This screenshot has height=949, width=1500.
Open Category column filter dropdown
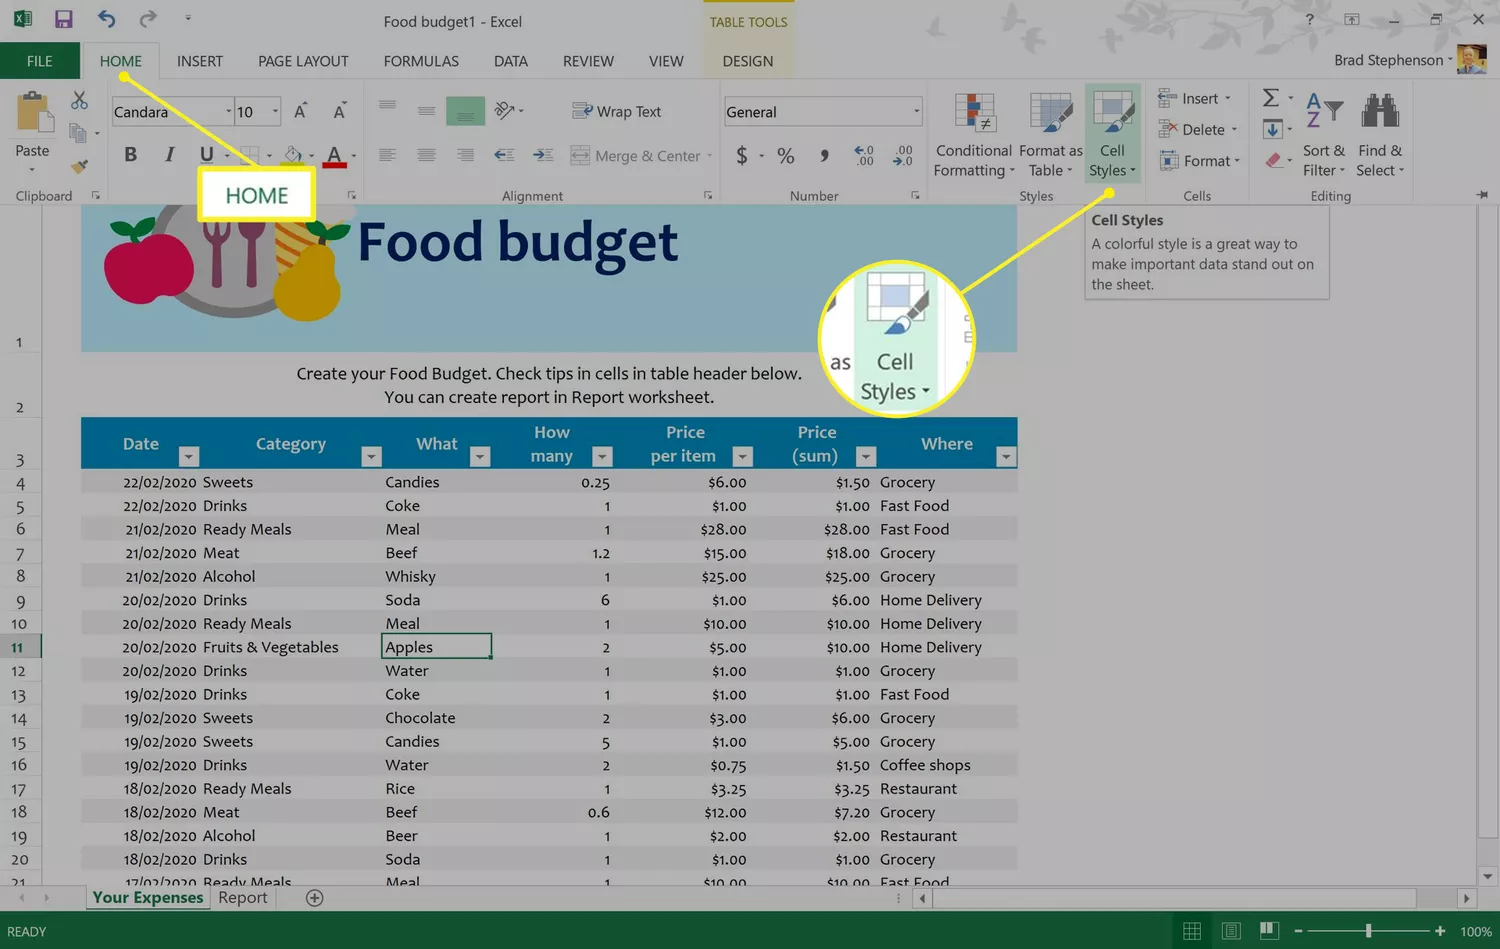point(371,456)
